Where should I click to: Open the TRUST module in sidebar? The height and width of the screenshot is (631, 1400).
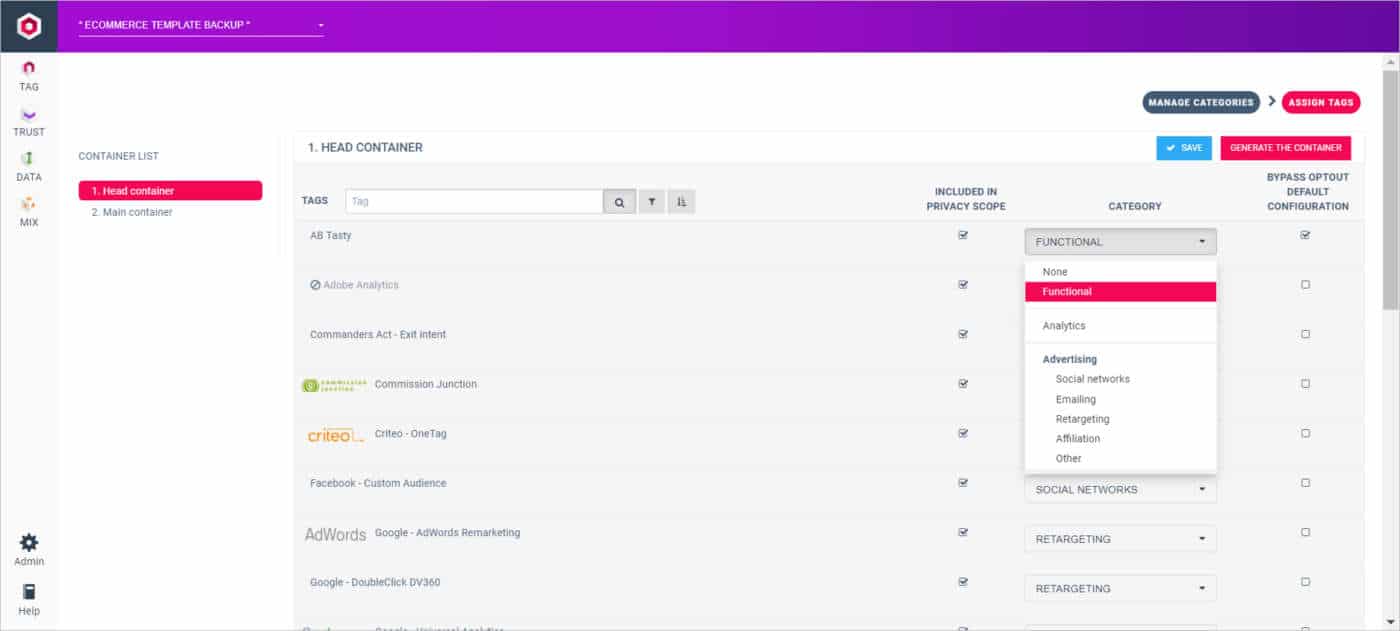(29, 122)
